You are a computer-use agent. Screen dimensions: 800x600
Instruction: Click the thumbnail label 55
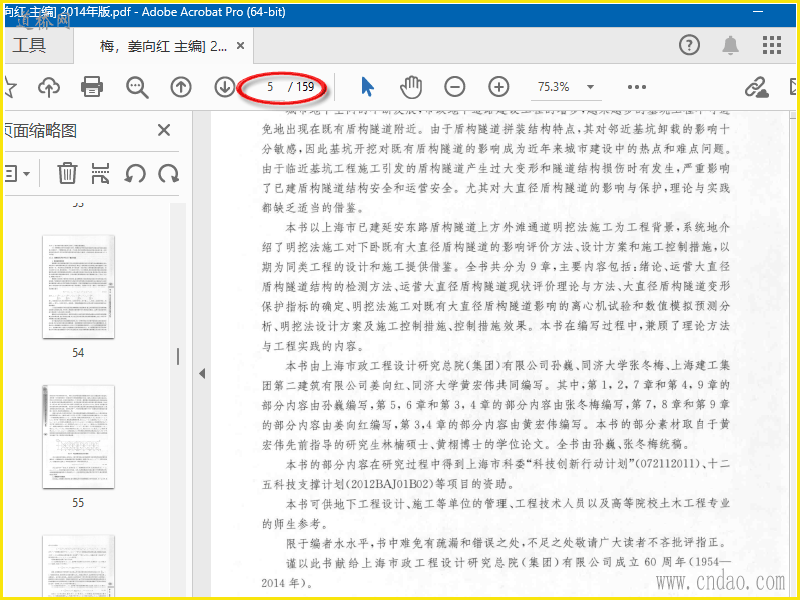click(78, 503)
